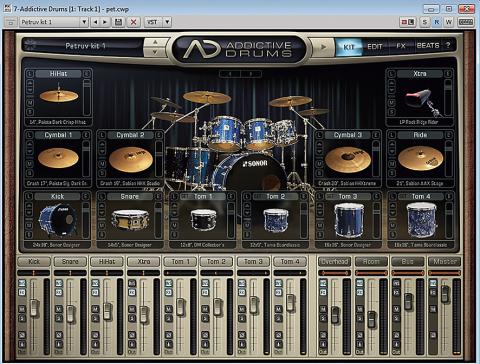This screenshot has height=364, width=480.
Task: Click the Cymbal 2 crash image
Action: tap(131, 159)
